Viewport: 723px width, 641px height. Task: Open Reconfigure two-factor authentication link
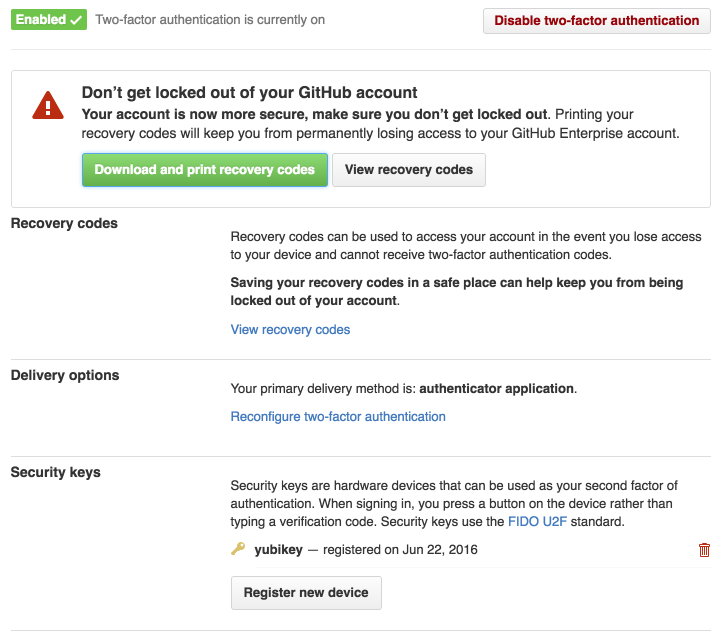point(338,416)
